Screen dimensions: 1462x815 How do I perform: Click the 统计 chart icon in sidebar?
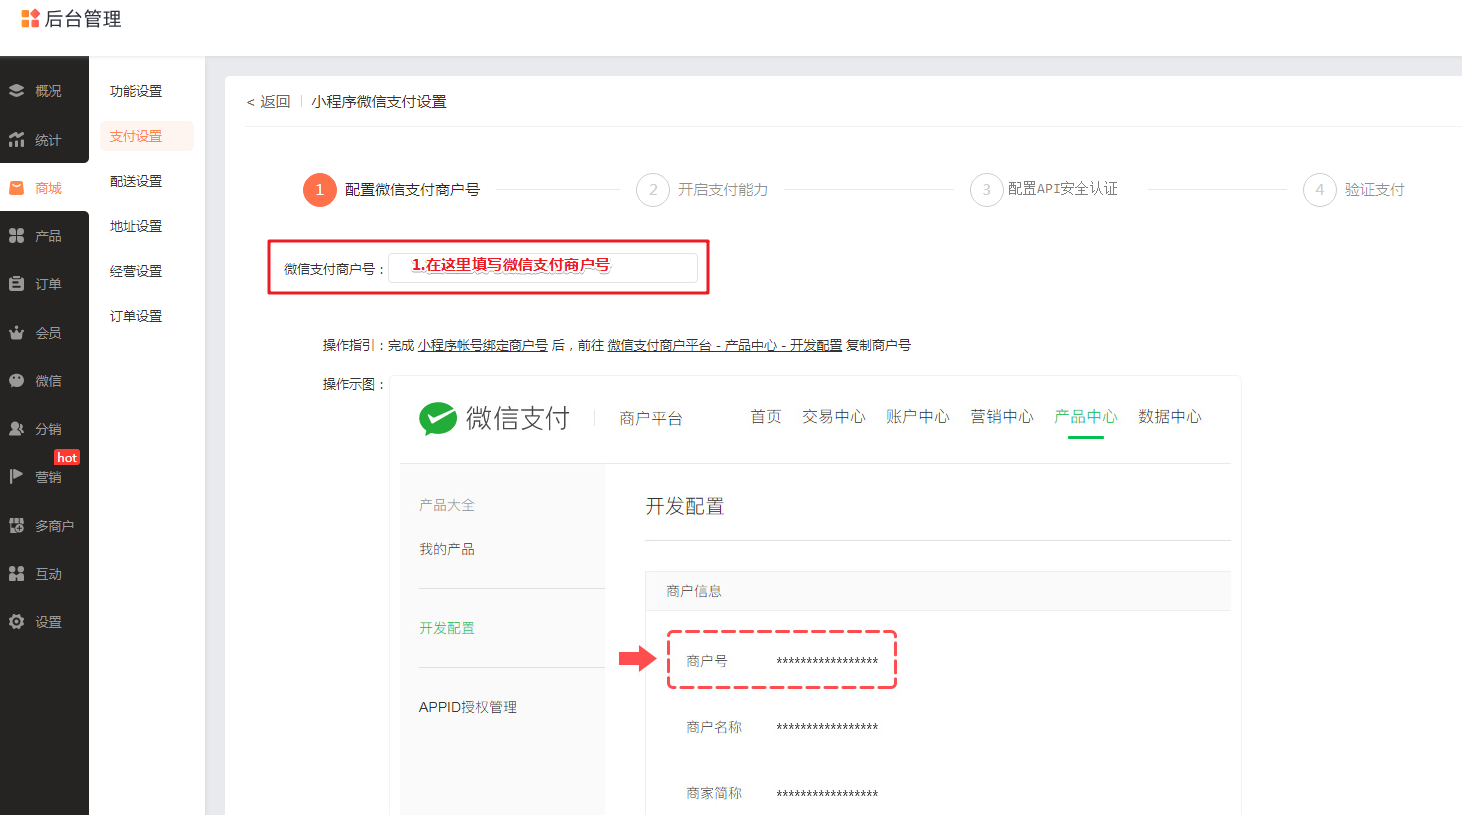[x=16, y=140]
